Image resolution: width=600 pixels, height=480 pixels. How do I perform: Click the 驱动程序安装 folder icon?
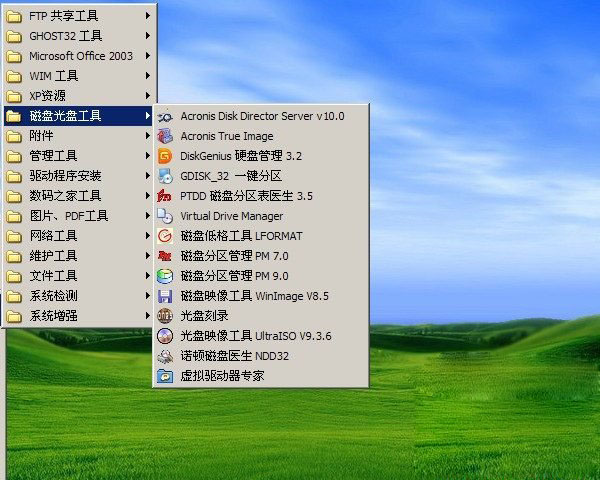14,176
